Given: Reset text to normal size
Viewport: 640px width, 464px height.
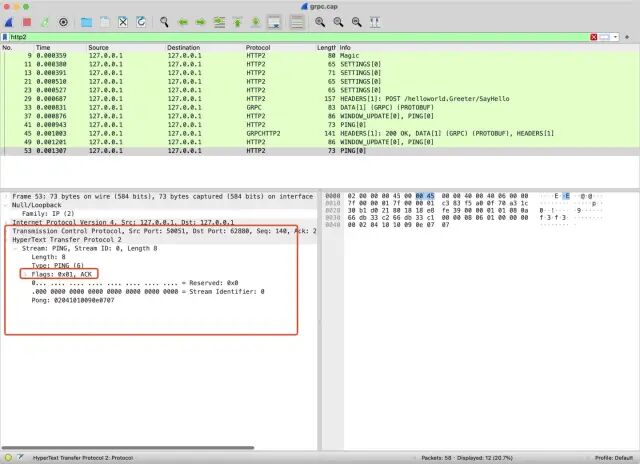Looking at the screenshot, I should click(357, 22).
